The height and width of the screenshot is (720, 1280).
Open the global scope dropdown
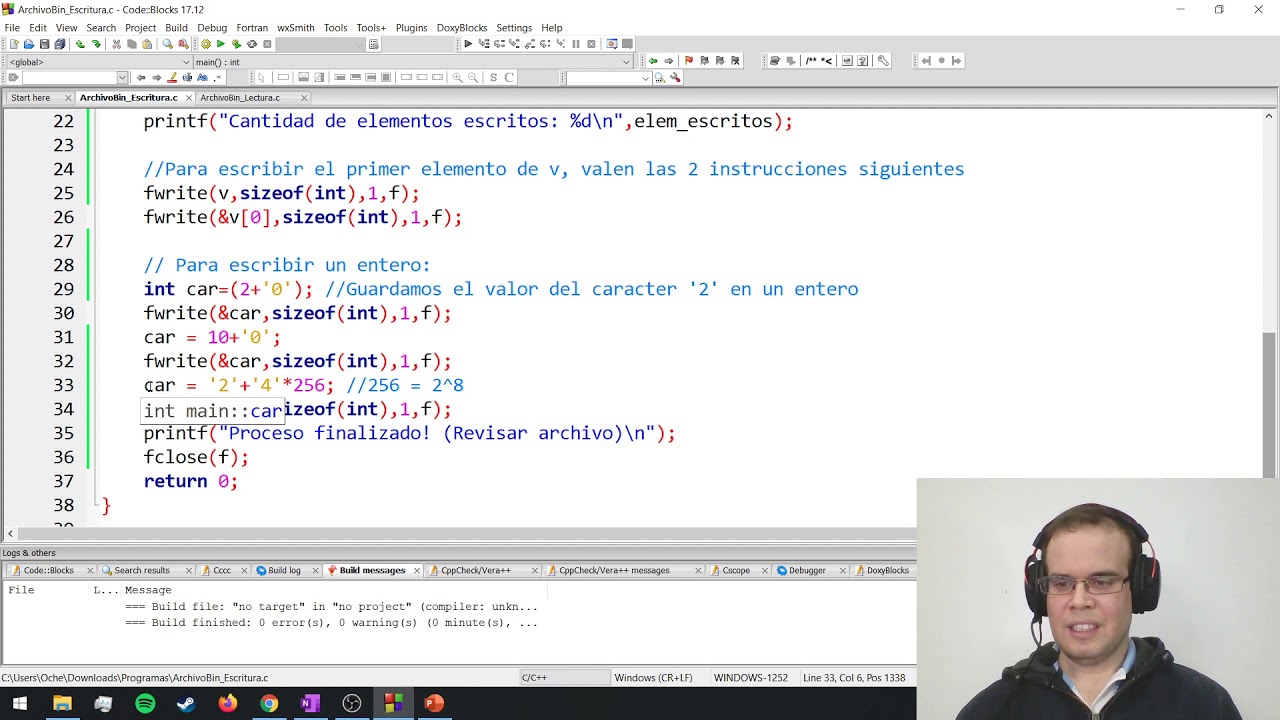[96, 62]
